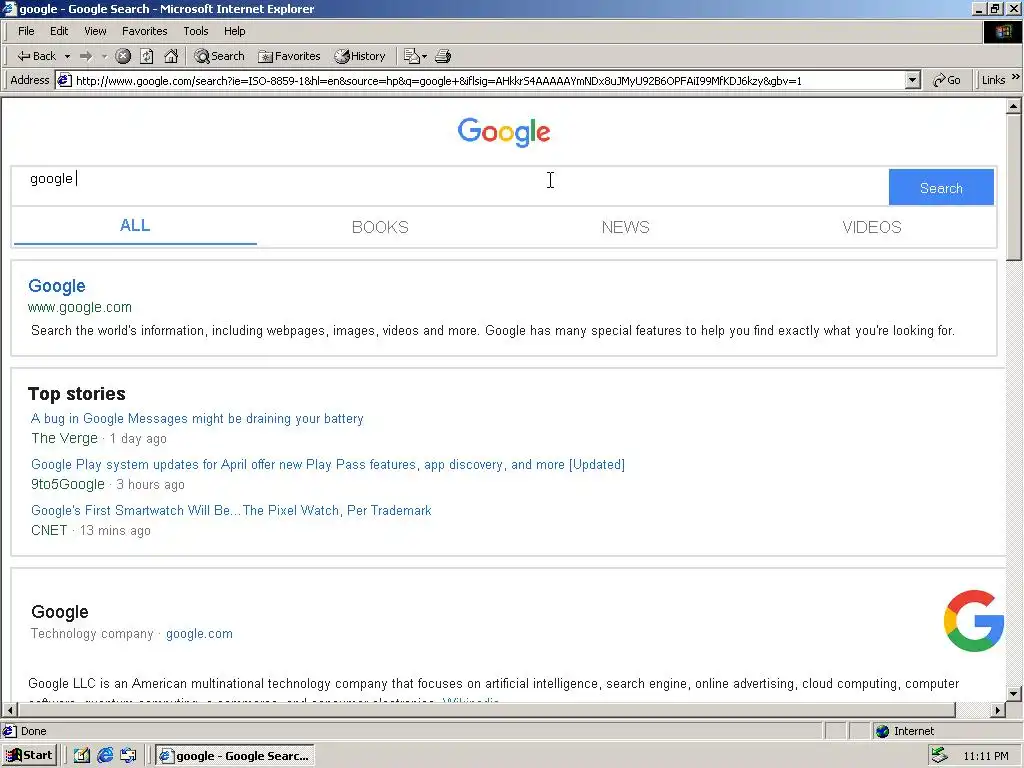1024x768 pixels.
Task: Open the View menu
Action: pos(95,31)
